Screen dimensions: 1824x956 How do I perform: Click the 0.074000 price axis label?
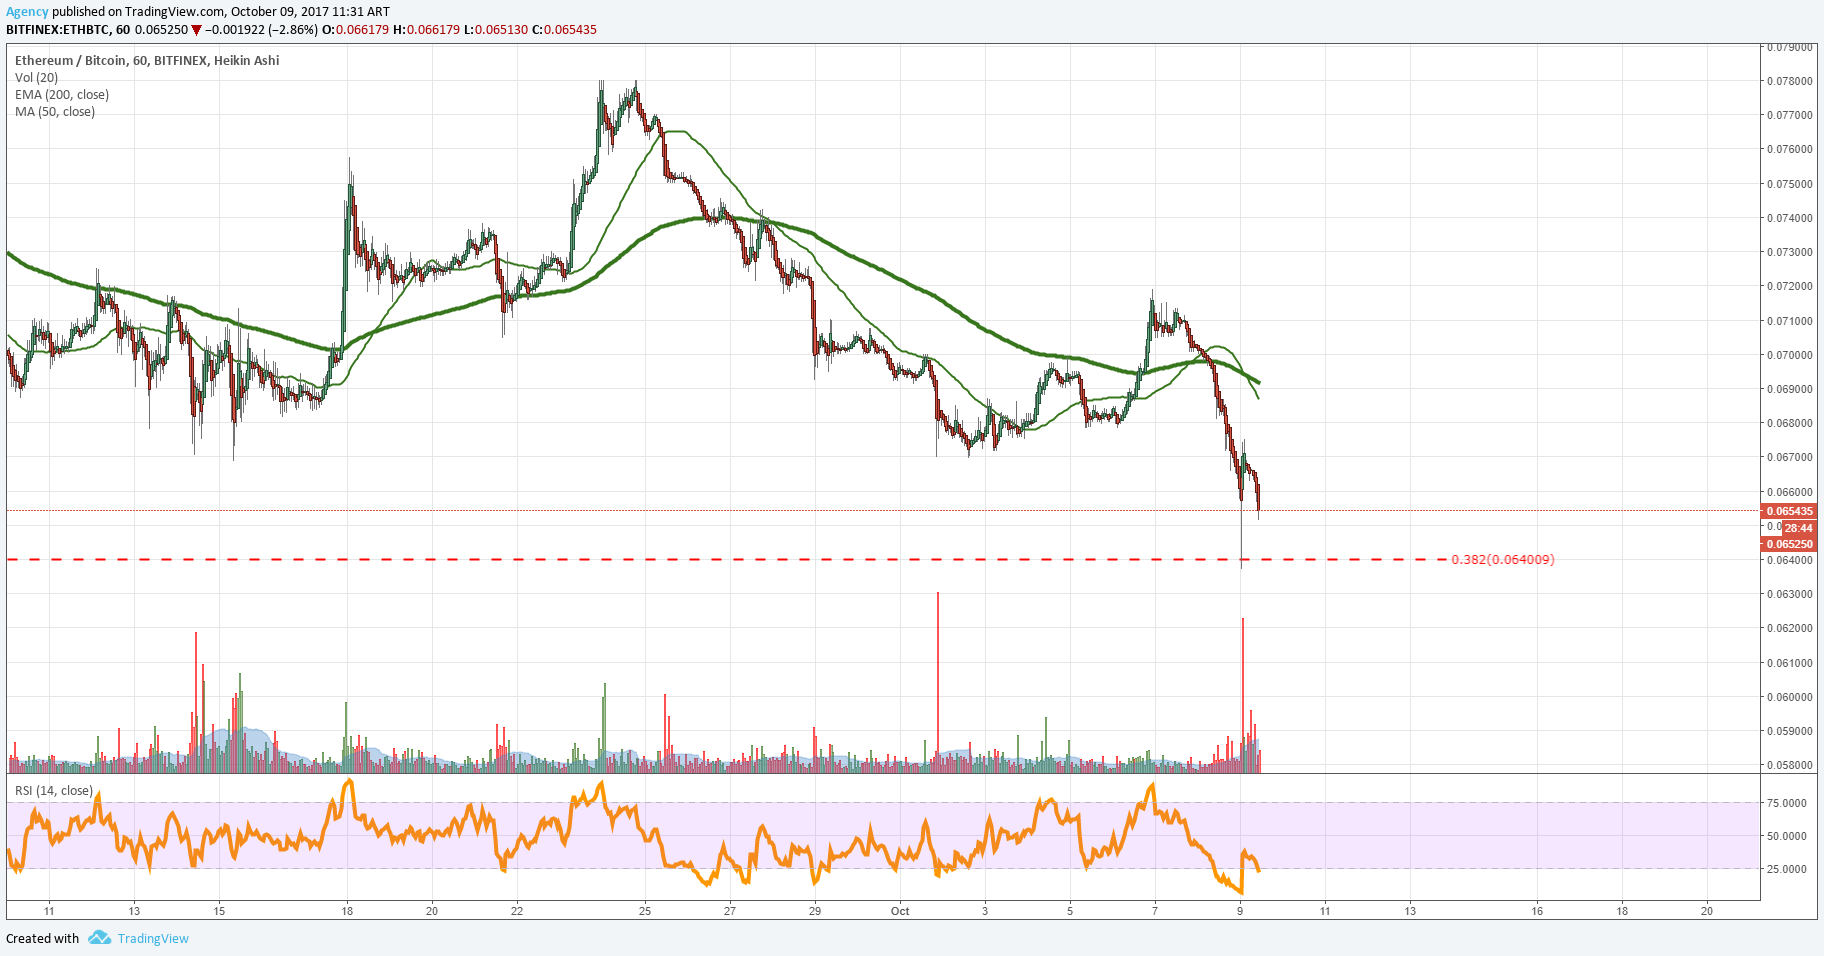(x=1790, y=218)
